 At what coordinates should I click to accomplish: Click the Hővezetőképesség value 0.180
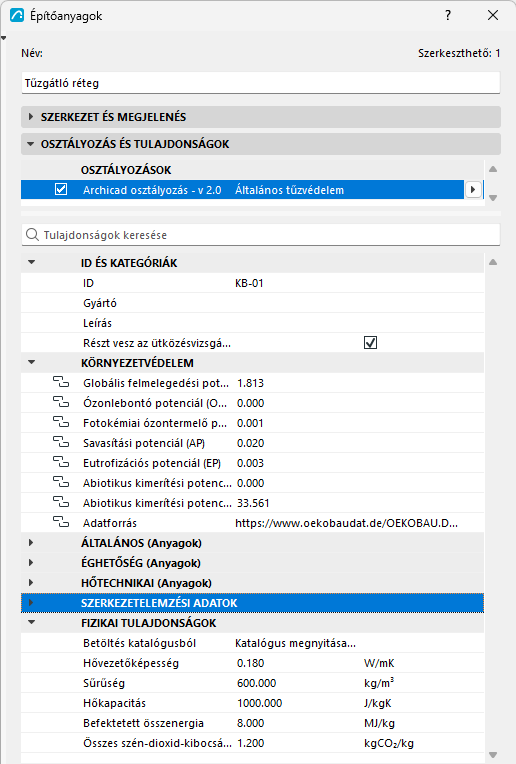[x=250, y=663]
